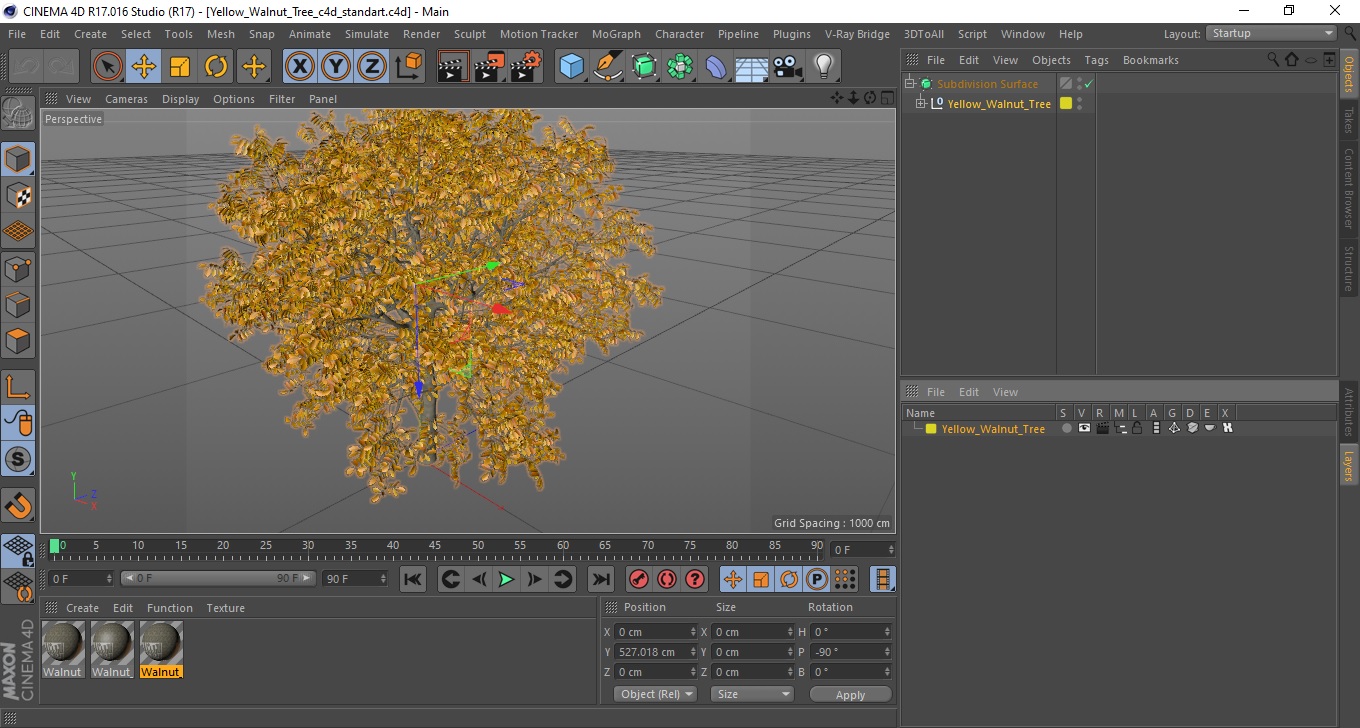Enable Model mode in left toolbar
This screenshot has height=728, width=1360.
click(18, 159)
